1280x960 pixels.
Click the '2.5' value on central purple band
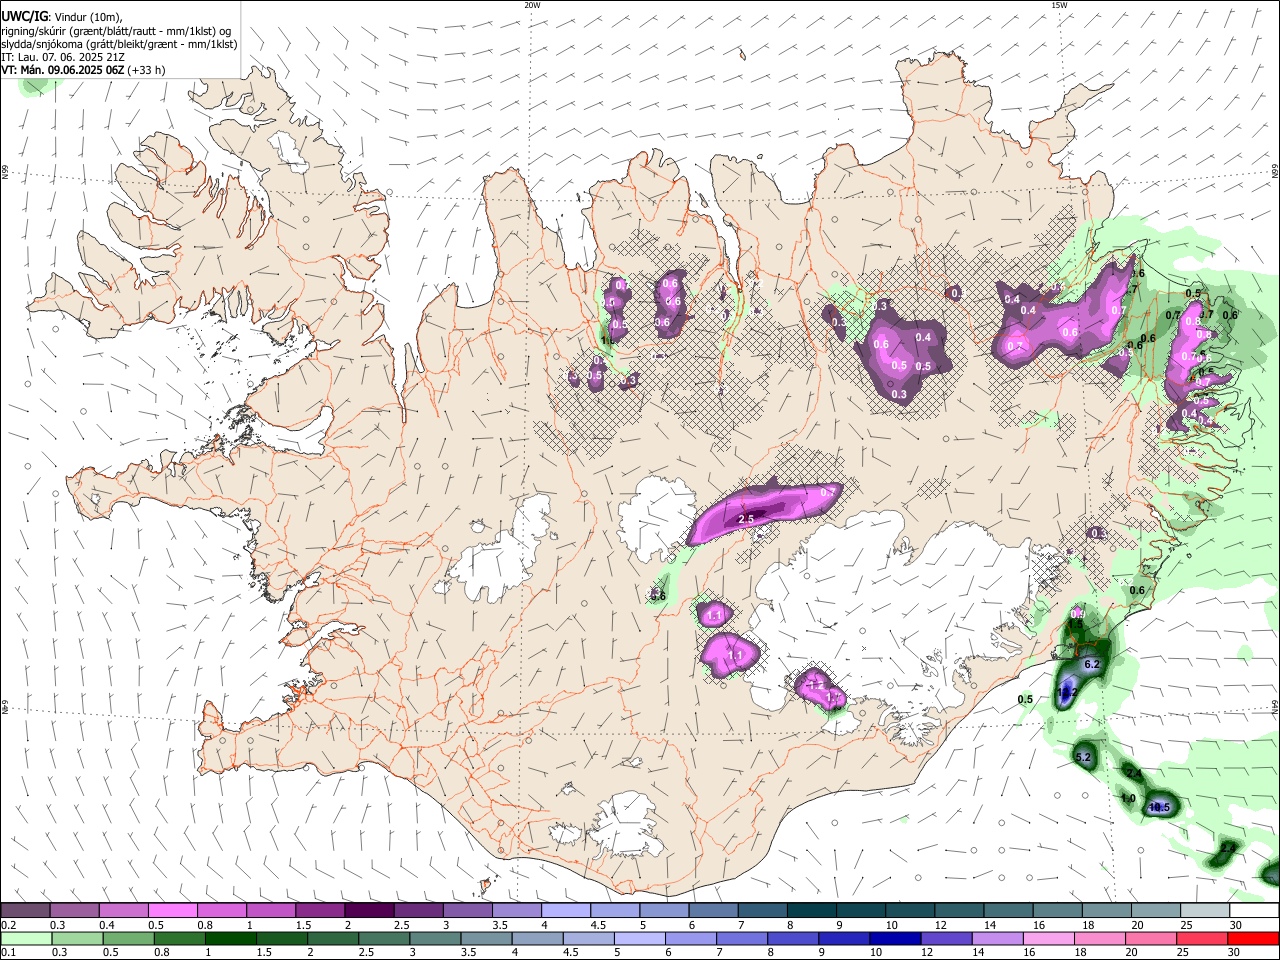tap(746, 519)
